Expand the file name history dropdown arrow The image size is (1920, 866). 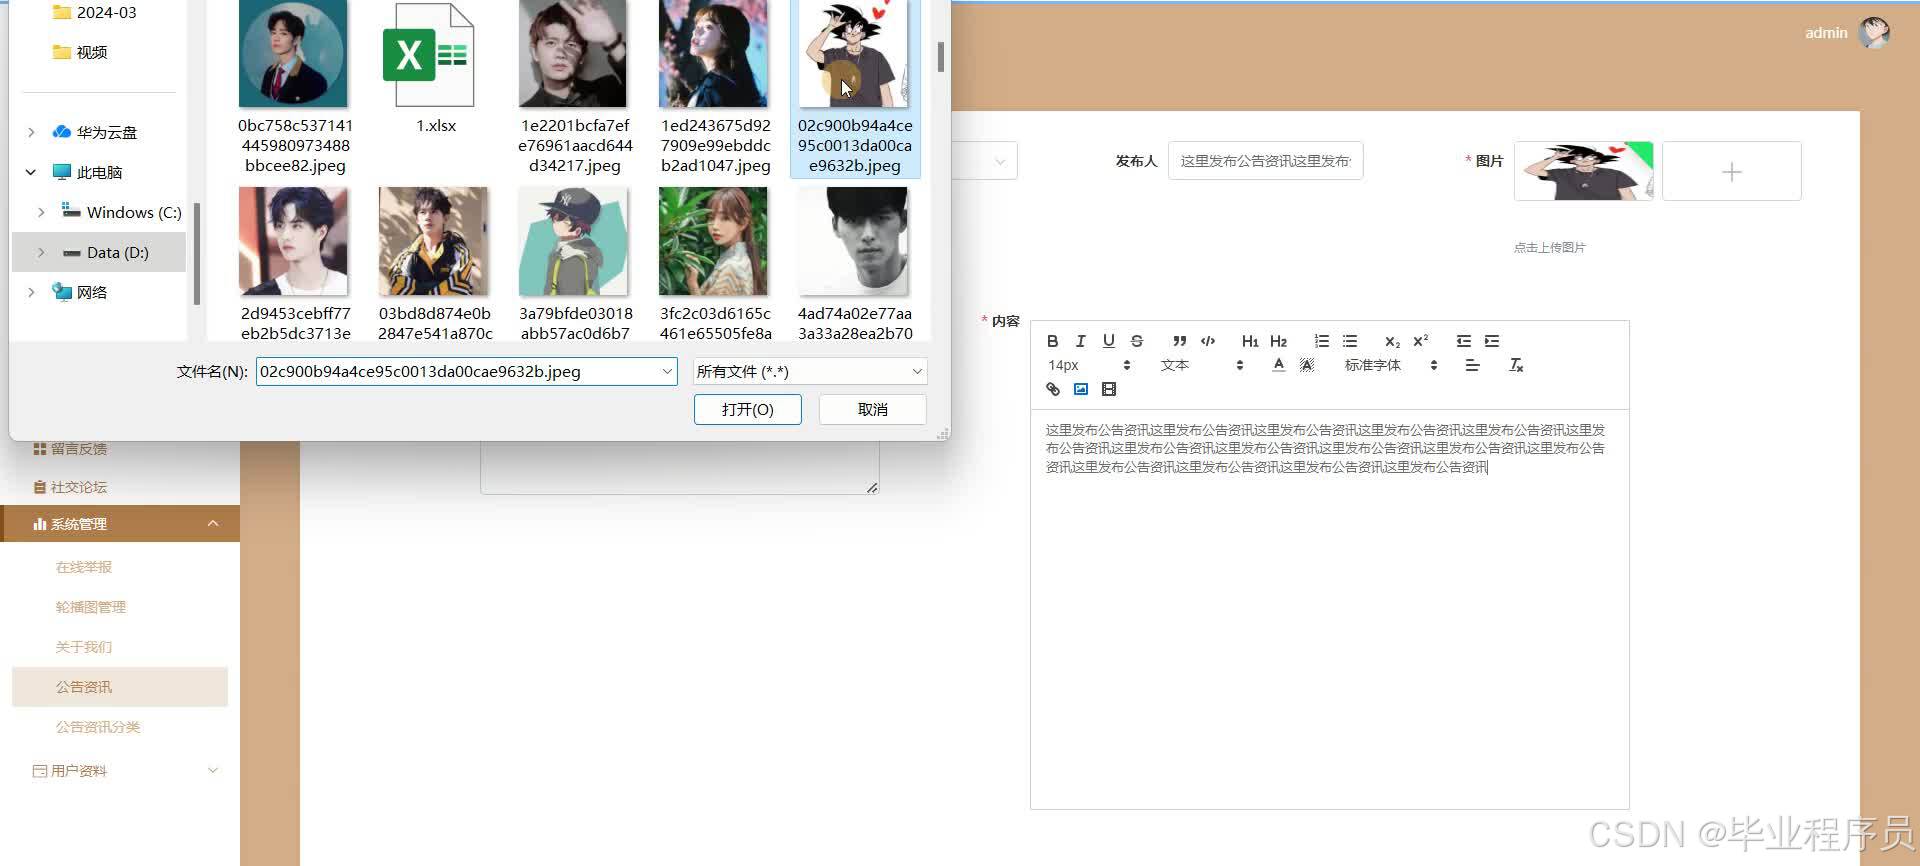667,371
